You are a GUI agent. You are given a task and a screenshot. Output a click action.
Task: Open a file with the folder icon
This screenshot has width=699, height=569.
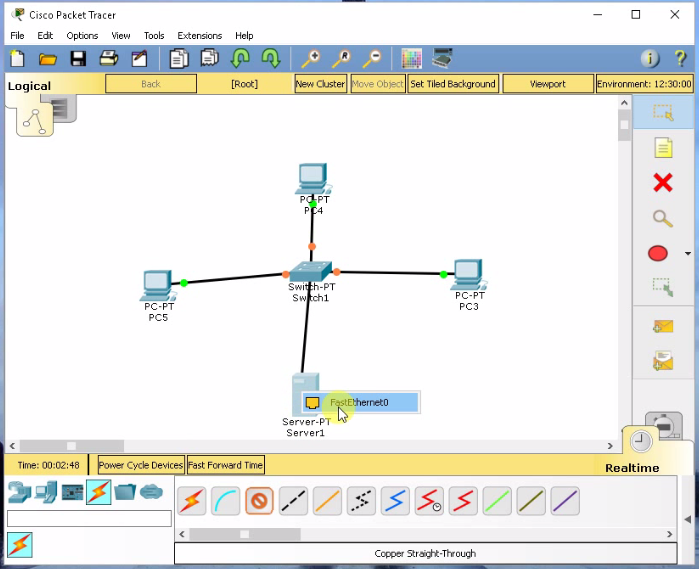(48, 59)
